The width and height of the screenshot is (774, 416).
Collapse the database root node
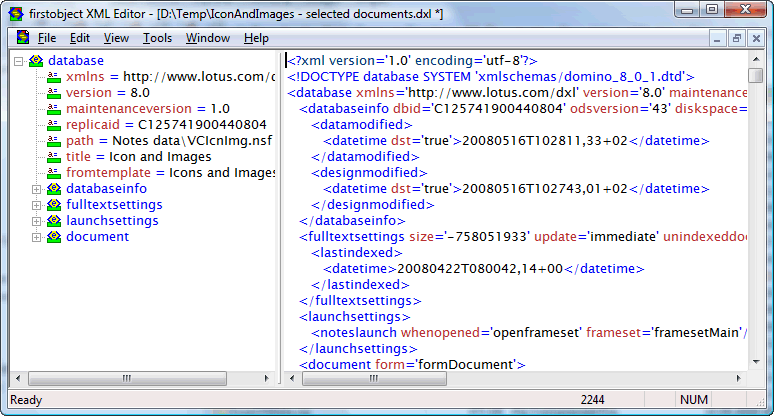coord(20,61)
